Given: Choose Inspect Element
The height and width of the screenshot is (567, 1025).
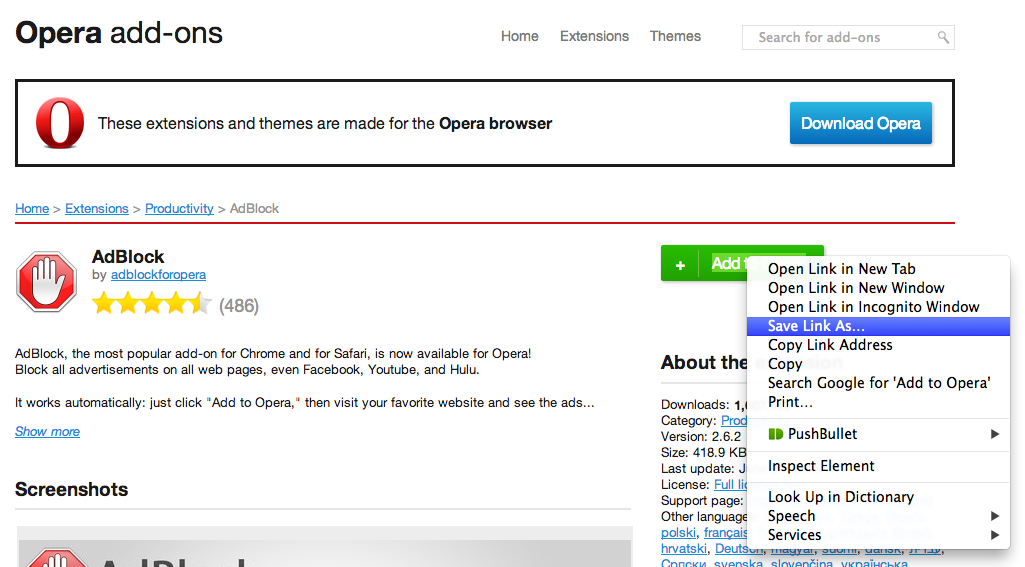Looking at the screenshot, I should 879,466.
